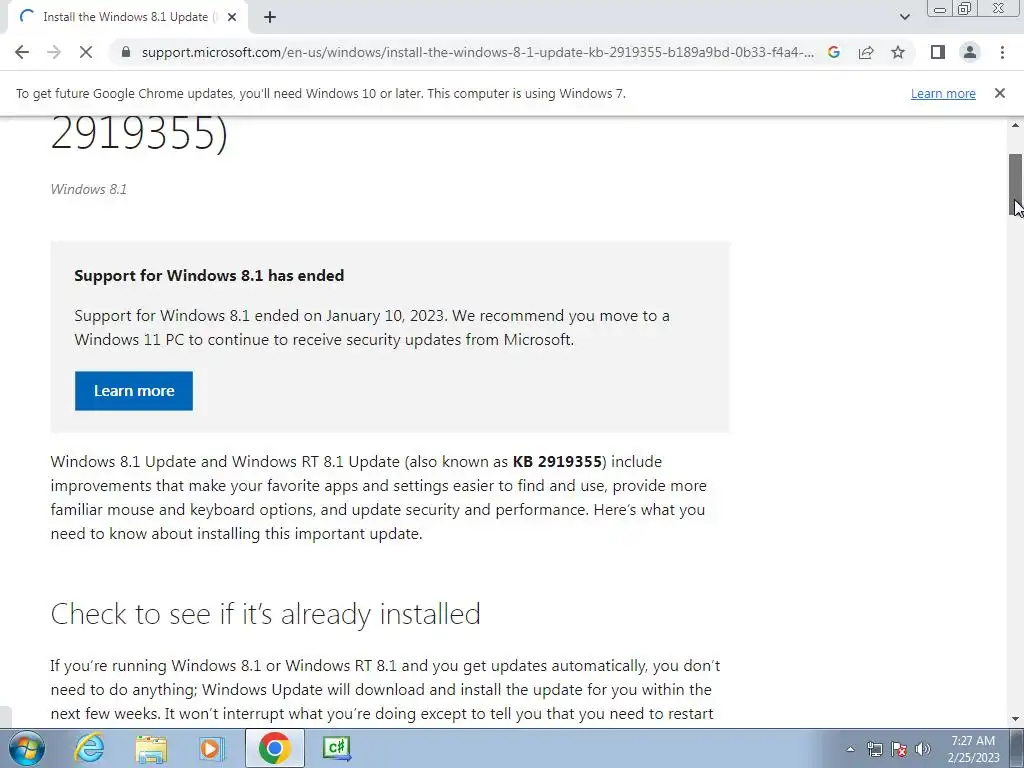Viewport: 1024px width, 768px height.
Task: Click the scrollbar up arrow
Action: point(1015,125)
